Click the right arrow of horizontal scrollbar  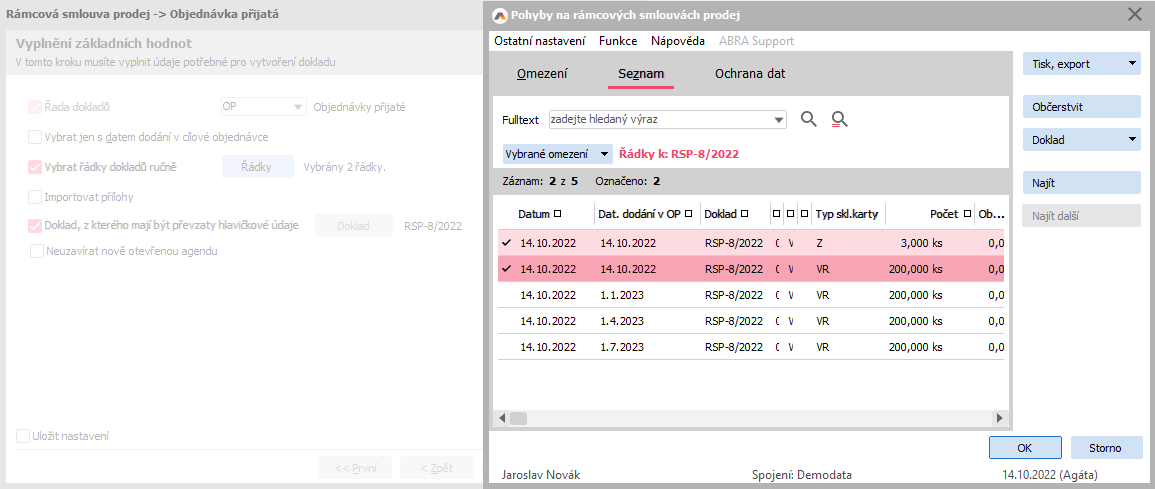pos(998,418)
